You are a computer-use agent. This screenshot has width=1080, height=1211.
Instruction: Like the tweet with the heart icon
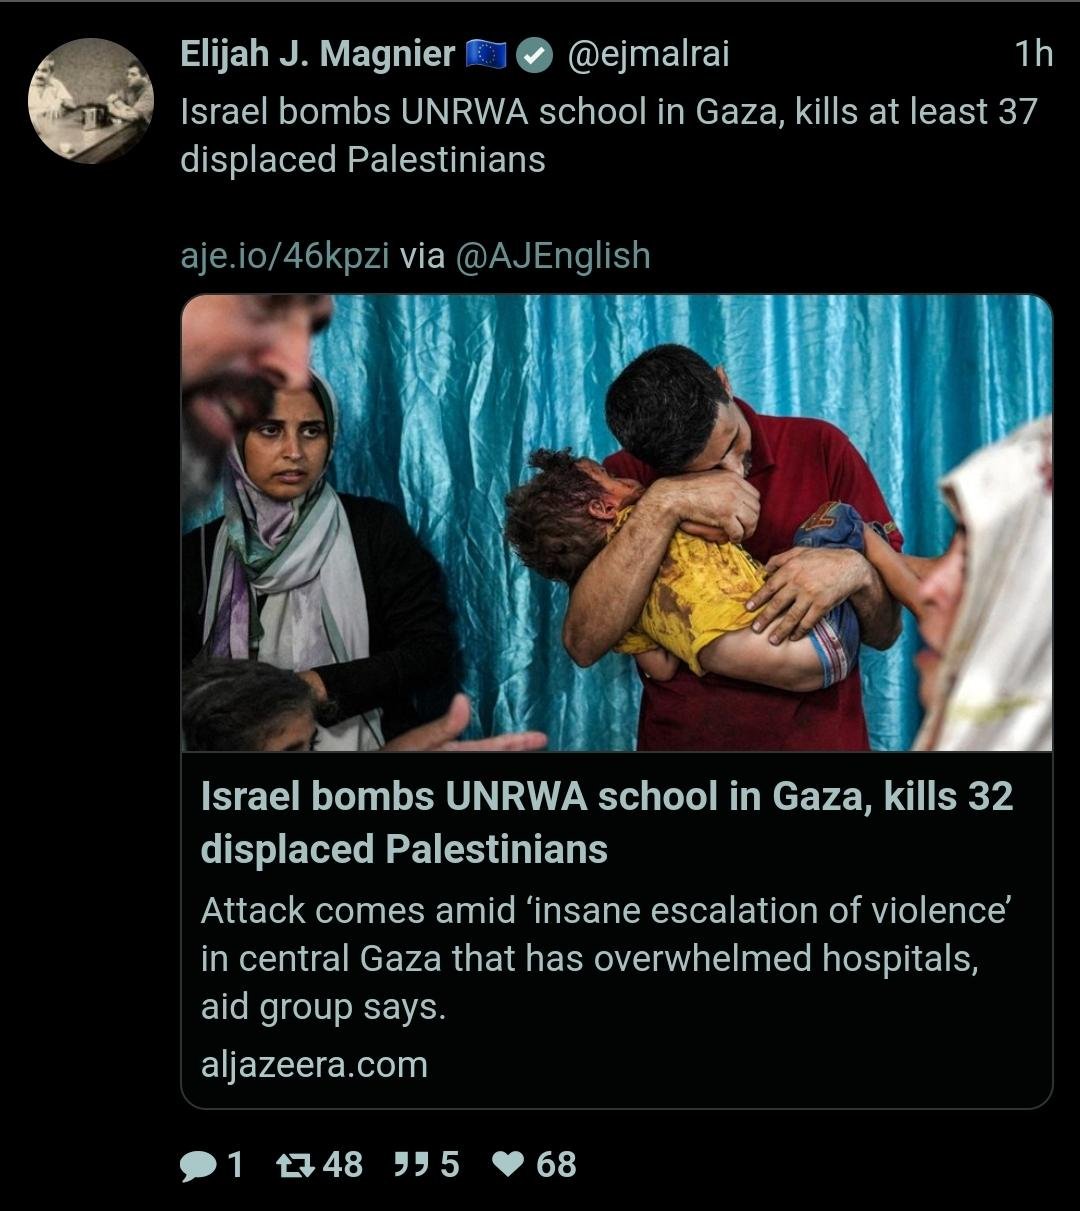tap(509, 1165)
